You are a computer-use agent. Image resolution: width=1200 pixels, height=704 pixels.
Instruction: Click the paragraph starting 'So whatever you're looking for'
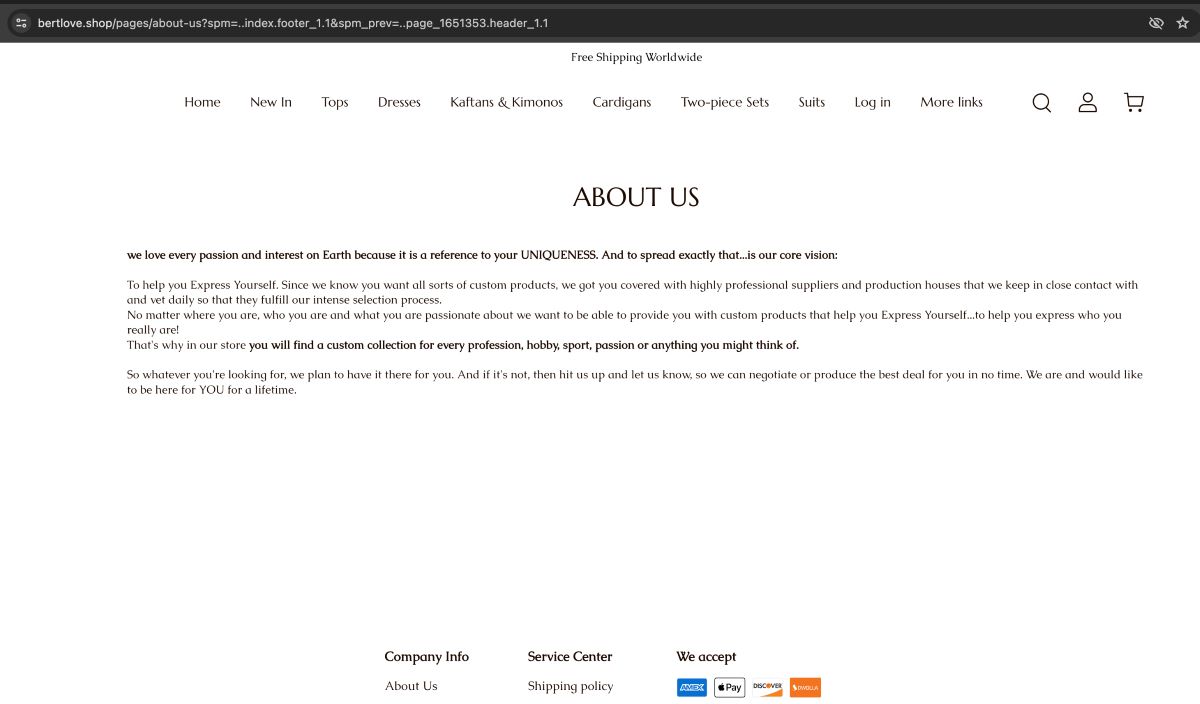coord(635,382)
